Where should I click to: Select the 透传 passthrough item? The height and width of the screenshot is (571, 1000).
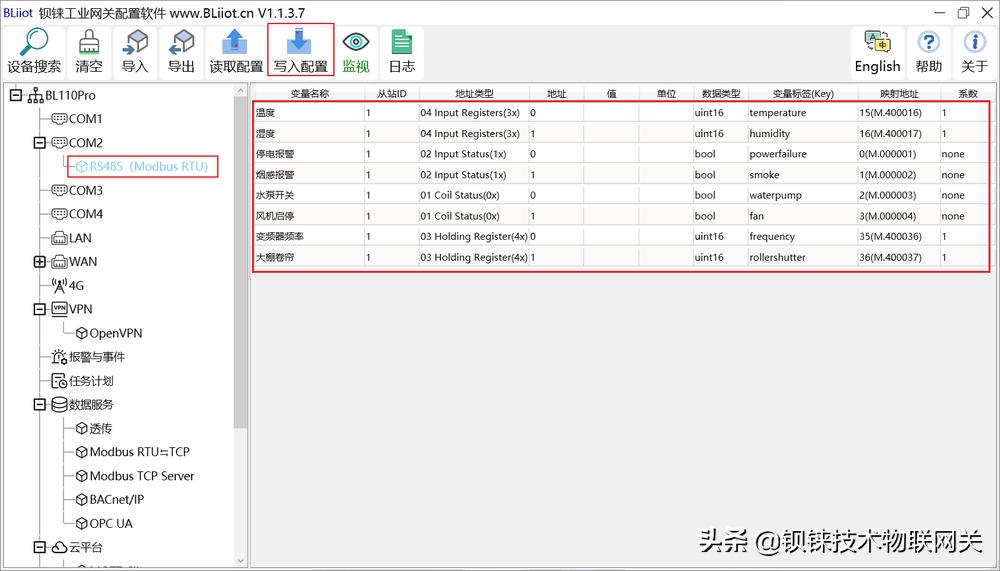(101, 428)
